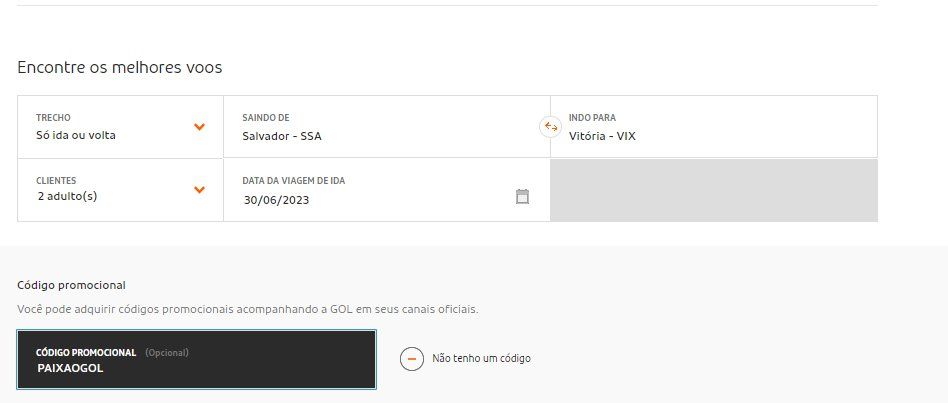The width and height of the screenshot is (948, 403).
Task: Click the minus circle beside Não tenho um código
Action: 412,358
